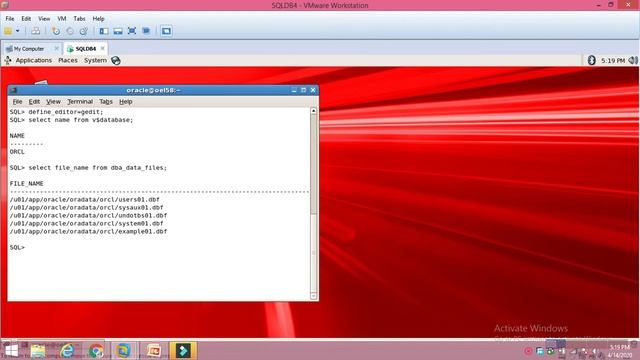Click Windows taskbar clock and date
Viewport: 640px width, 360px height.
(x=620, y=351)
